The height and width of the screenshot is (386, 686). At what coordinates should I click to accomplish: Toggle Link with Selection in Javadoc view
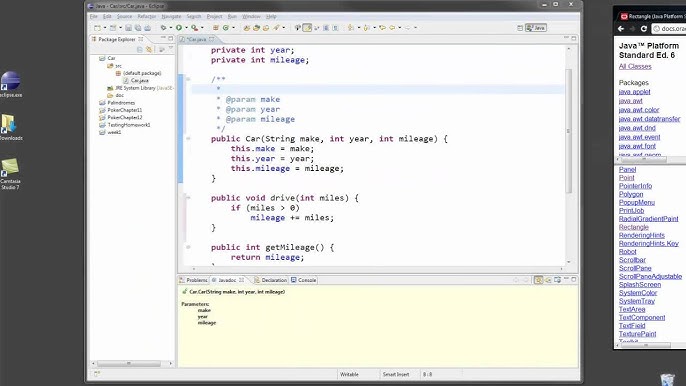pyautogui.click(x=539, y=280)
